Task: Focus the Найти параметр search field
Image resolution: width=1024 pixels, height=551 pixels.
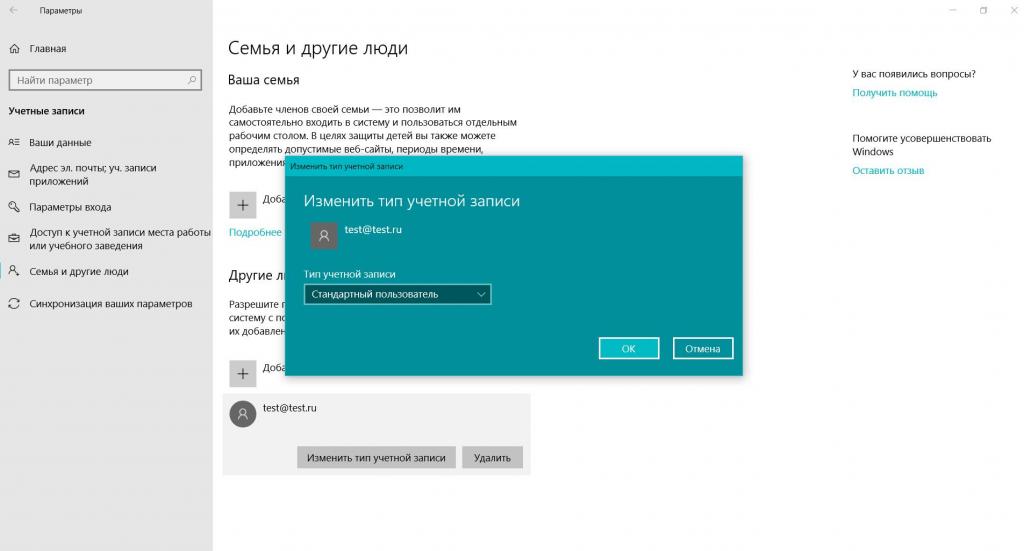Action: tap(105, 80)
